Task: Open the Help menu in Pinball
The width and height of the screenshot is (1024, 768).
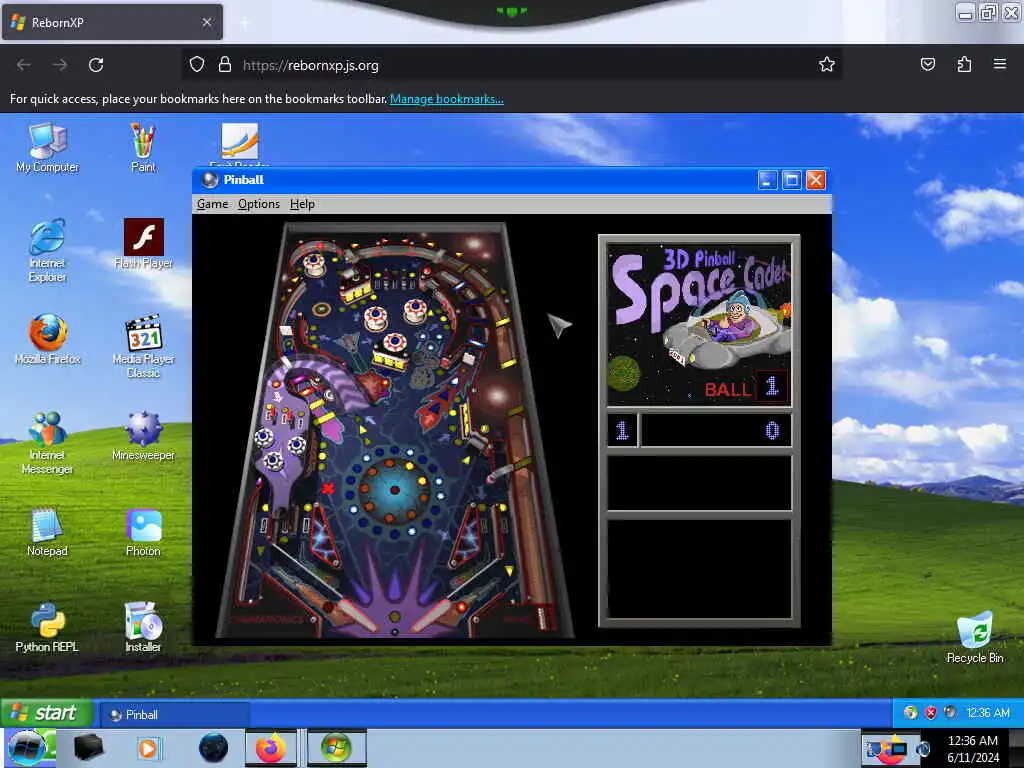Action: tap(302, 204)
